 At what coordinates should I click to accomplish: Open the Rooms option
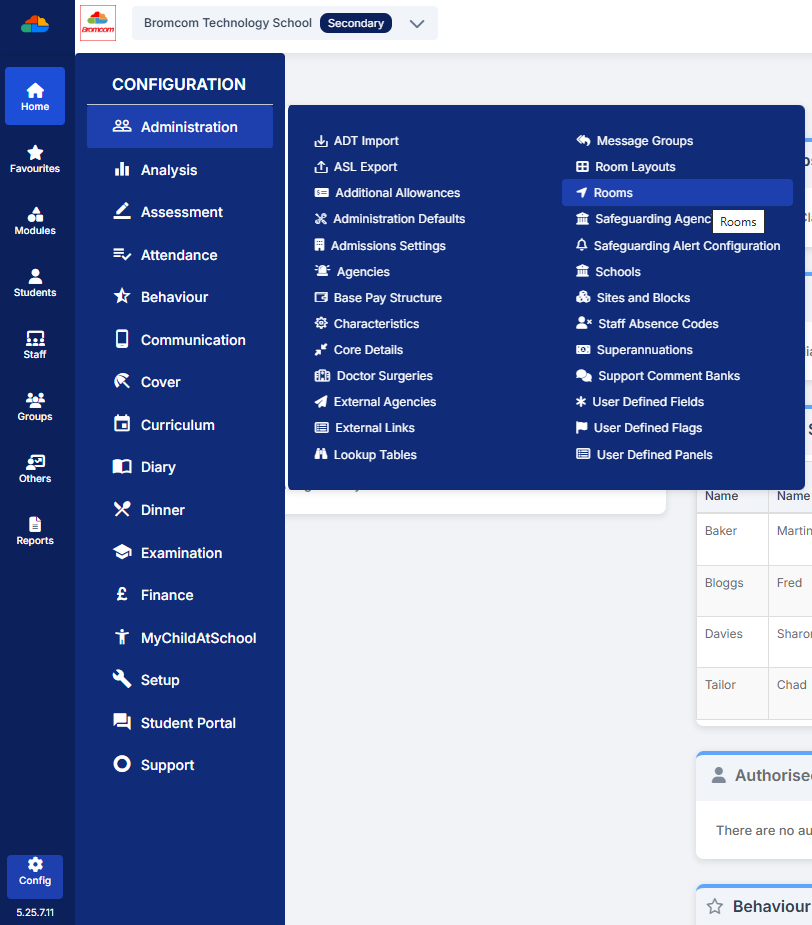click(x=613, y=193)
